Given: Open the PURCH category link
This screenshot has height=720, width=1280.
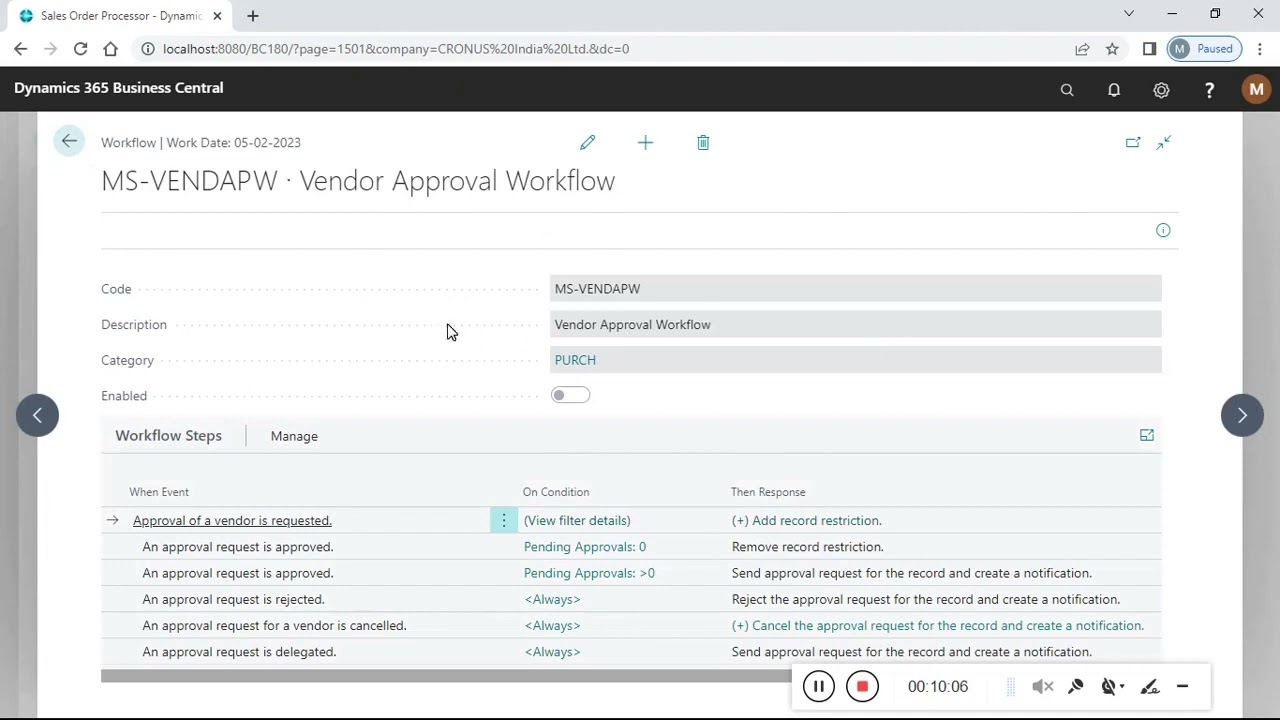Looking at the screenshot, I should coord(575,360).
